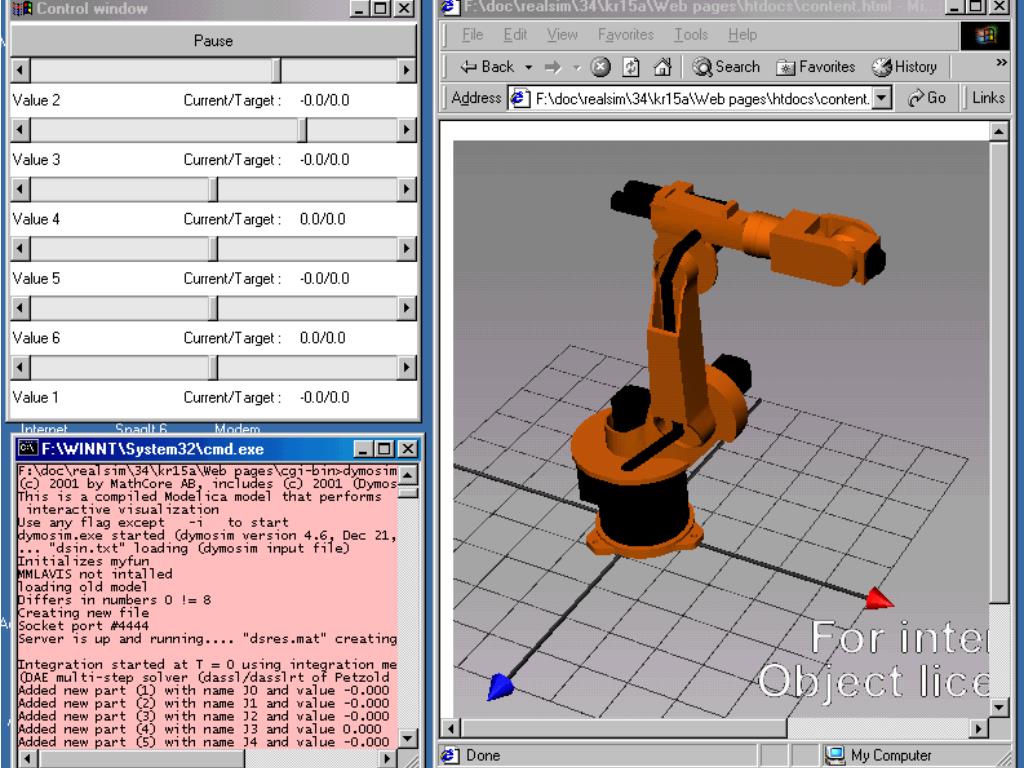This screenshot has width=1024, height=768.
Task: Click the Windows logo throbber in browser
Action: pyautogui.click(x=985, y=35)
